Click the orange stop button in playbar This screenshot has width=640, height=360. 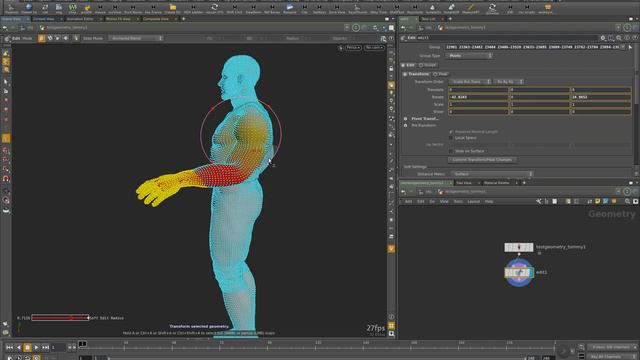(x=27, y=347)
